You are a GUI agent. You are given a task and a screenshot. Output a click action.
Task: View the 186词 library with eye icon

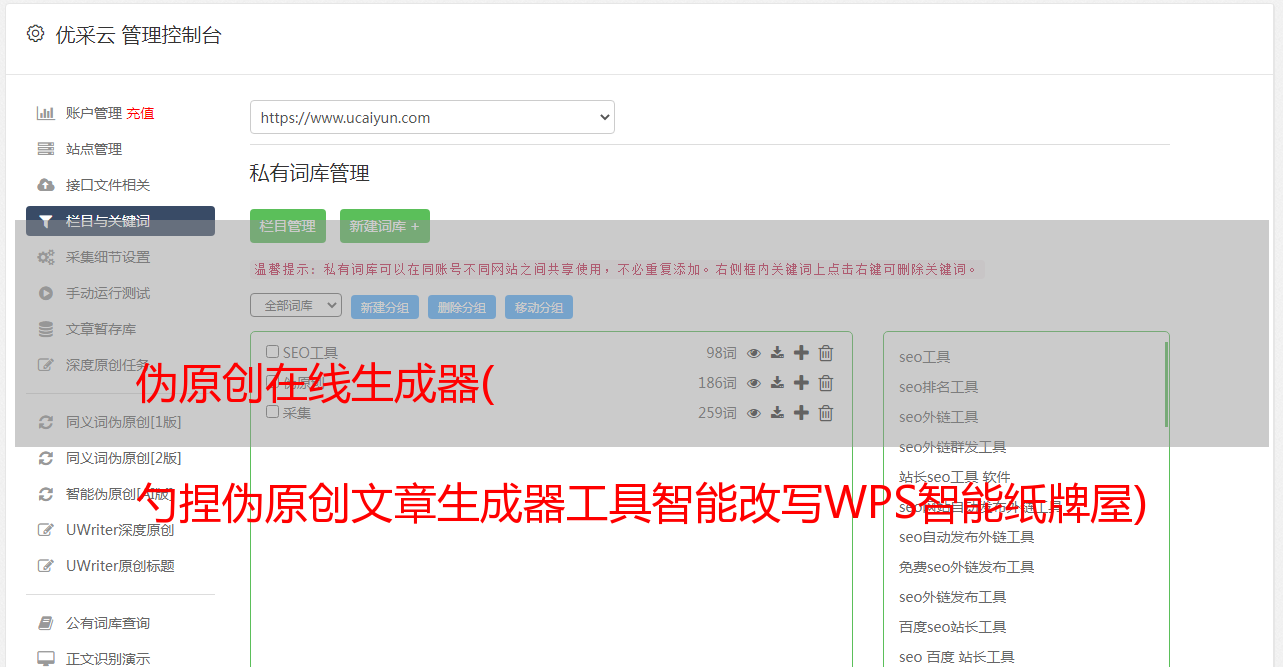[754, 383]
